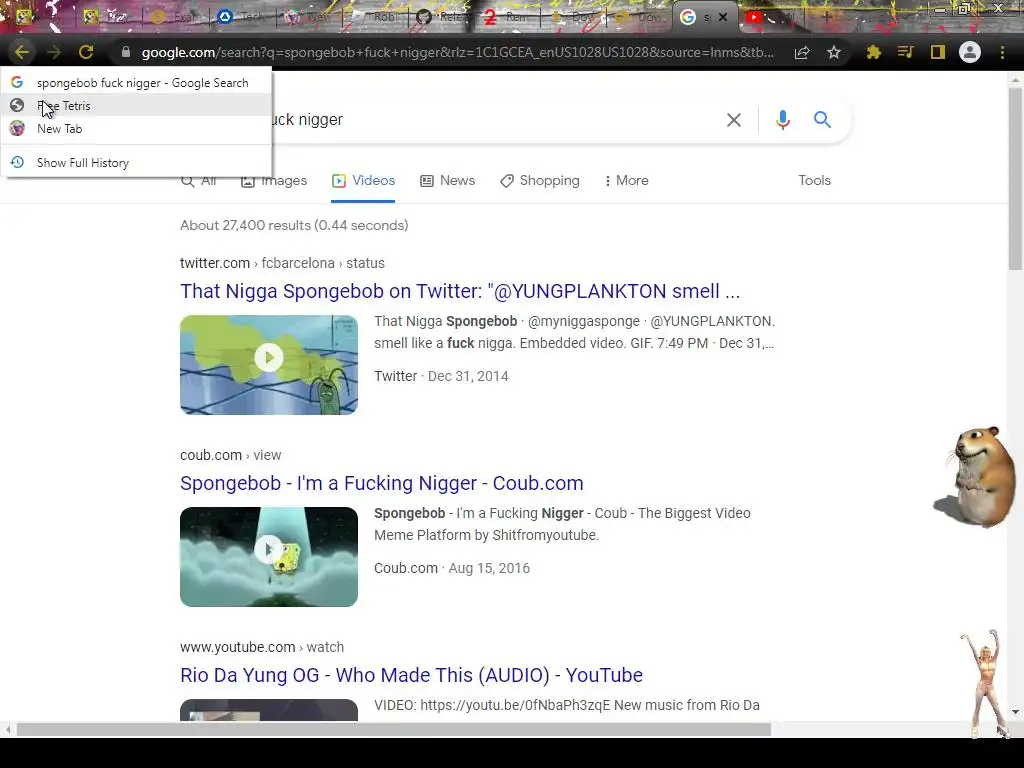The image size is (1024, 768).
Task: Click the padlock site info icon
Action: 126,52
